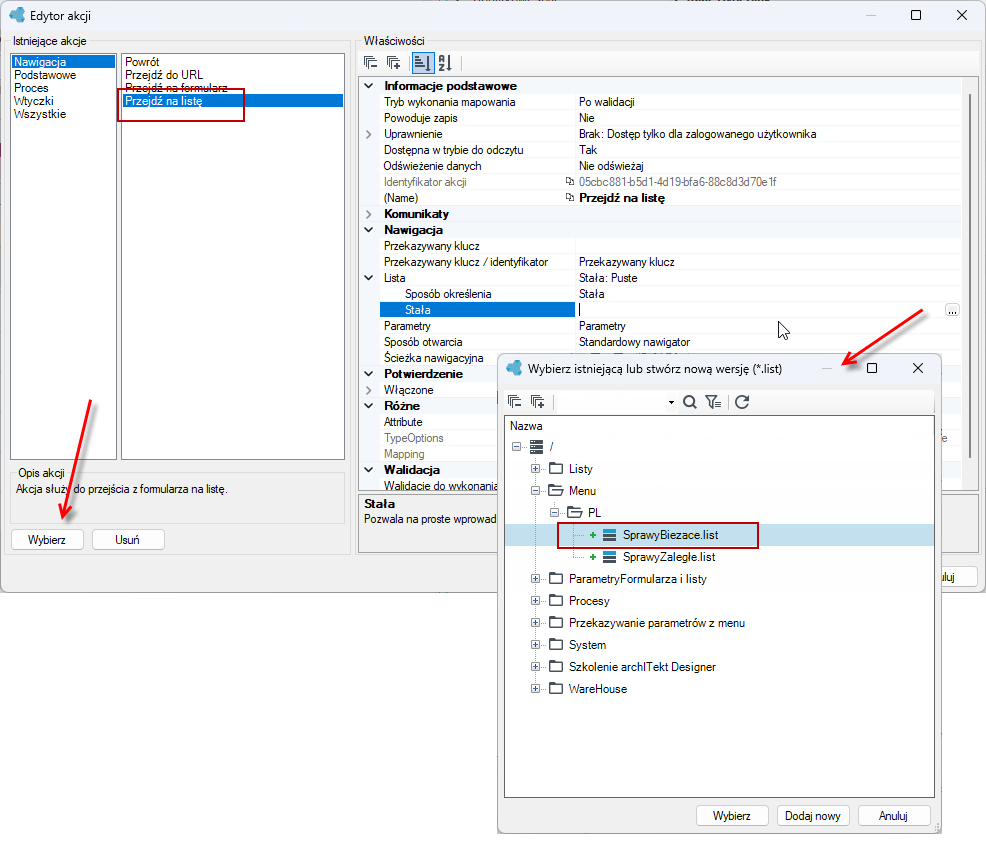The height and width of the screenshot is (842, 986).
Task: Focus the search text box in the picker toolbar
Action: pos(611,402)
